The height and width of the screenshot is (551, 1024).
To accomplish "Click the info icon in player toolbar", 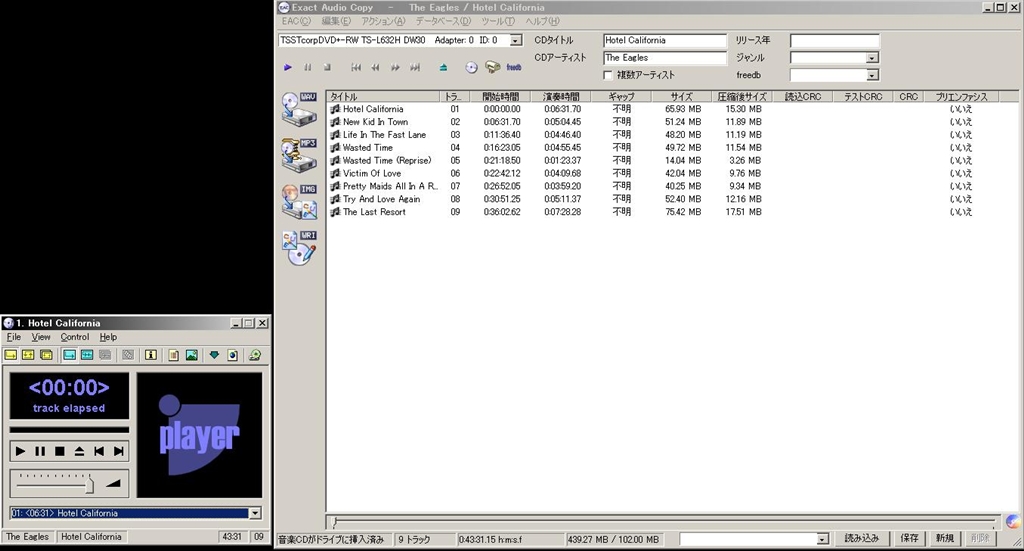I will (151, 355).
